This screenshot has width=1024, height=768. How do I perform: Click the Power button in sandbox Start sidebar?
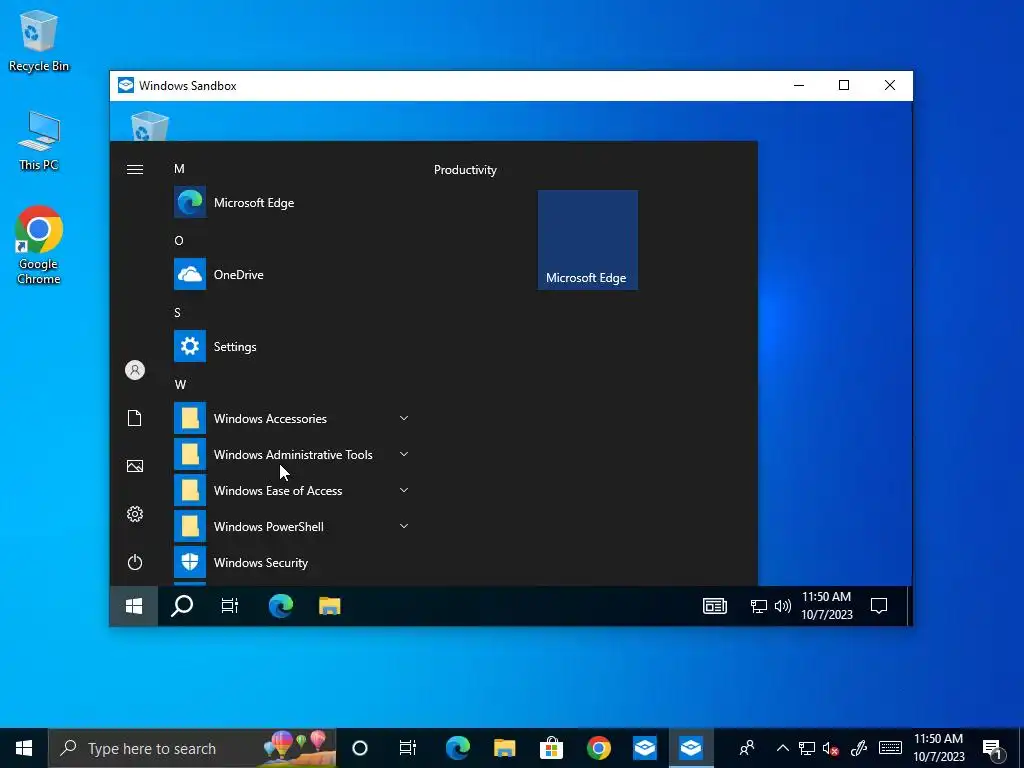135,562
